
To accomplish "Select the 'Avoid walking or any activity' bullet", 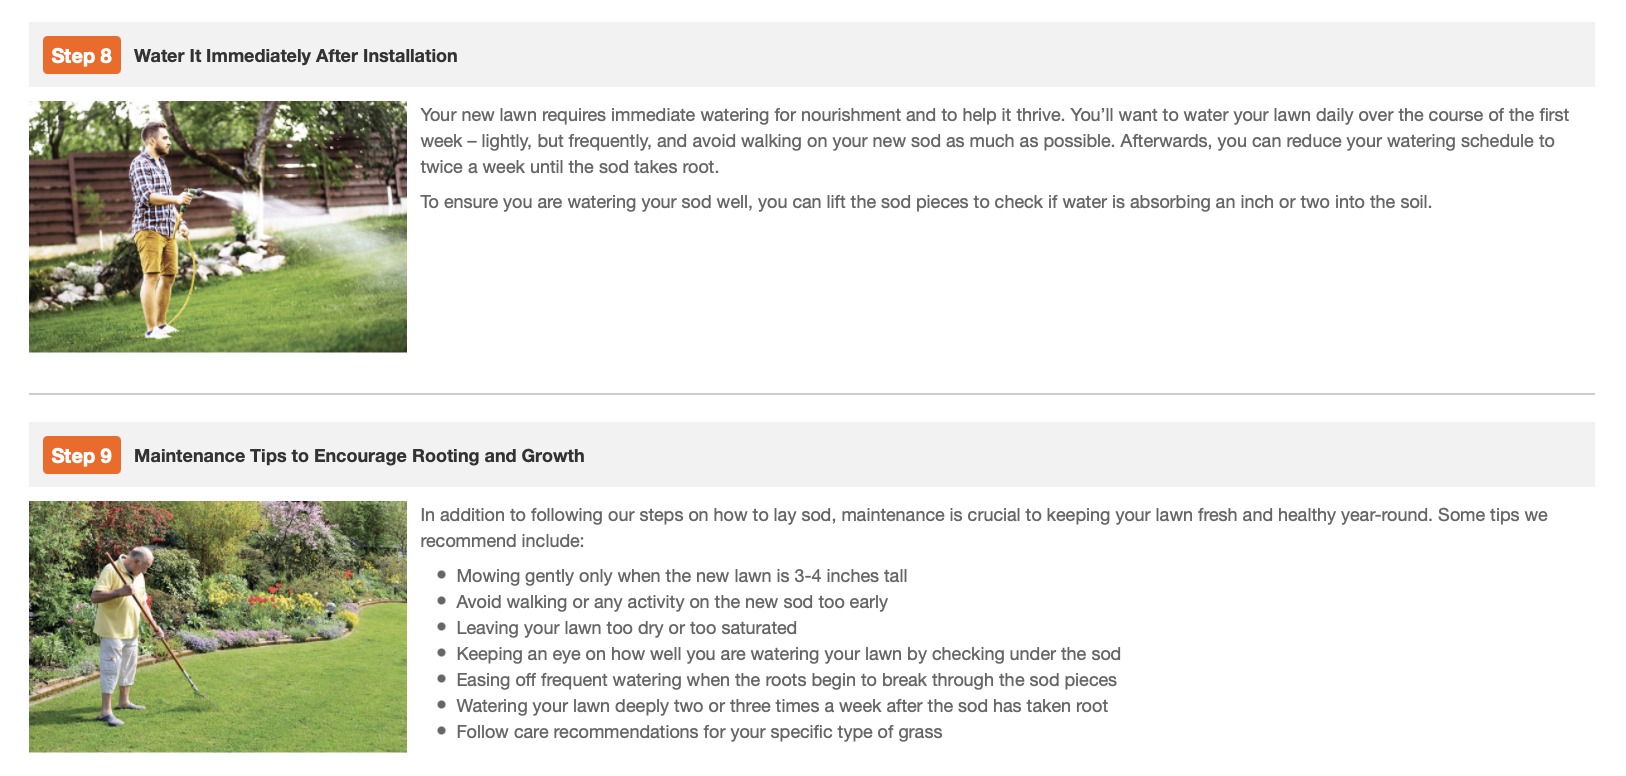I will [x=671, y=602].
